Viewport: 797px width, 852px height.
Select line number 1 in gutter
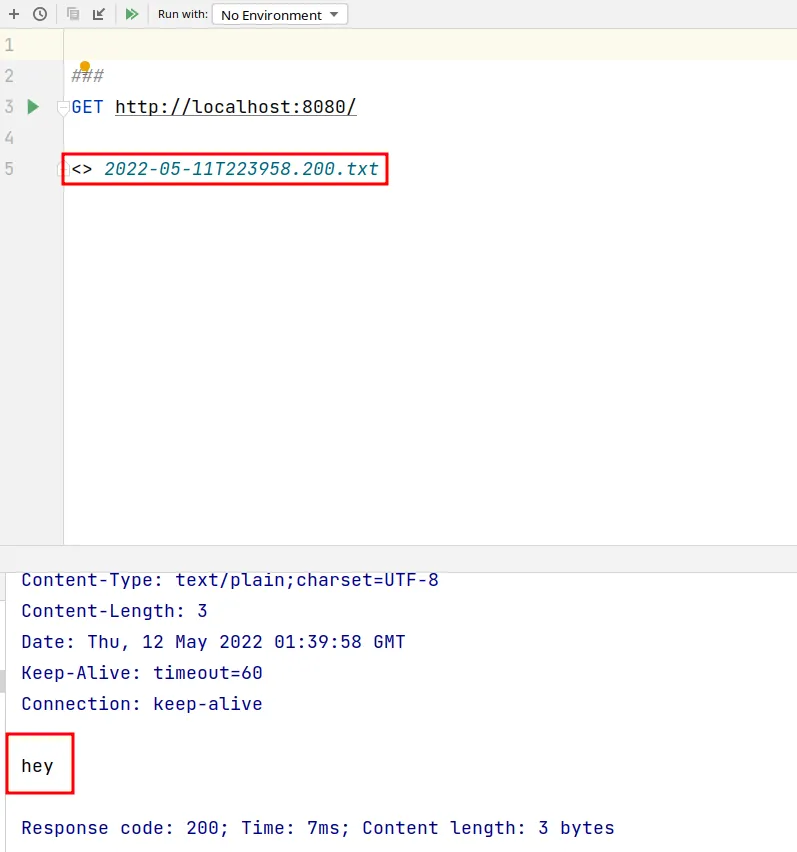(9, 45)
